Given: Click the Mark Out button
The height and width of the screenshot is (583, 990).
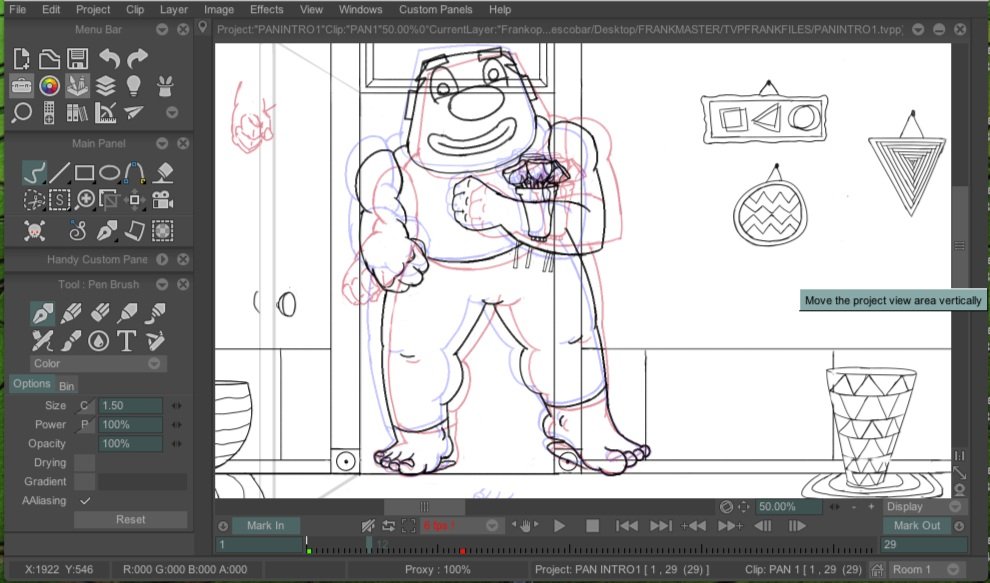Looking at the screenshot, I should (x=917, y=526).
